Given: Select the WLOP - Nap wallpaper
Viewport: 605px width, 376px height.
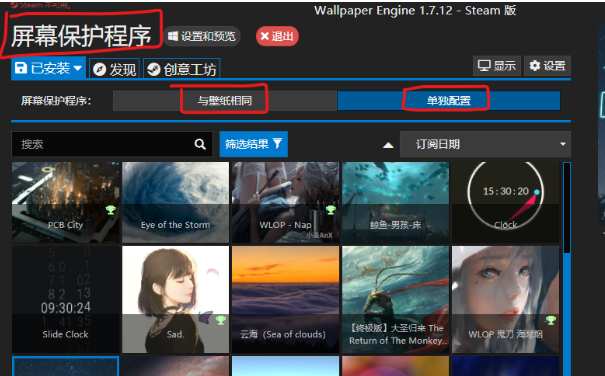Looking at the screenshot, I should click(286, 202).
